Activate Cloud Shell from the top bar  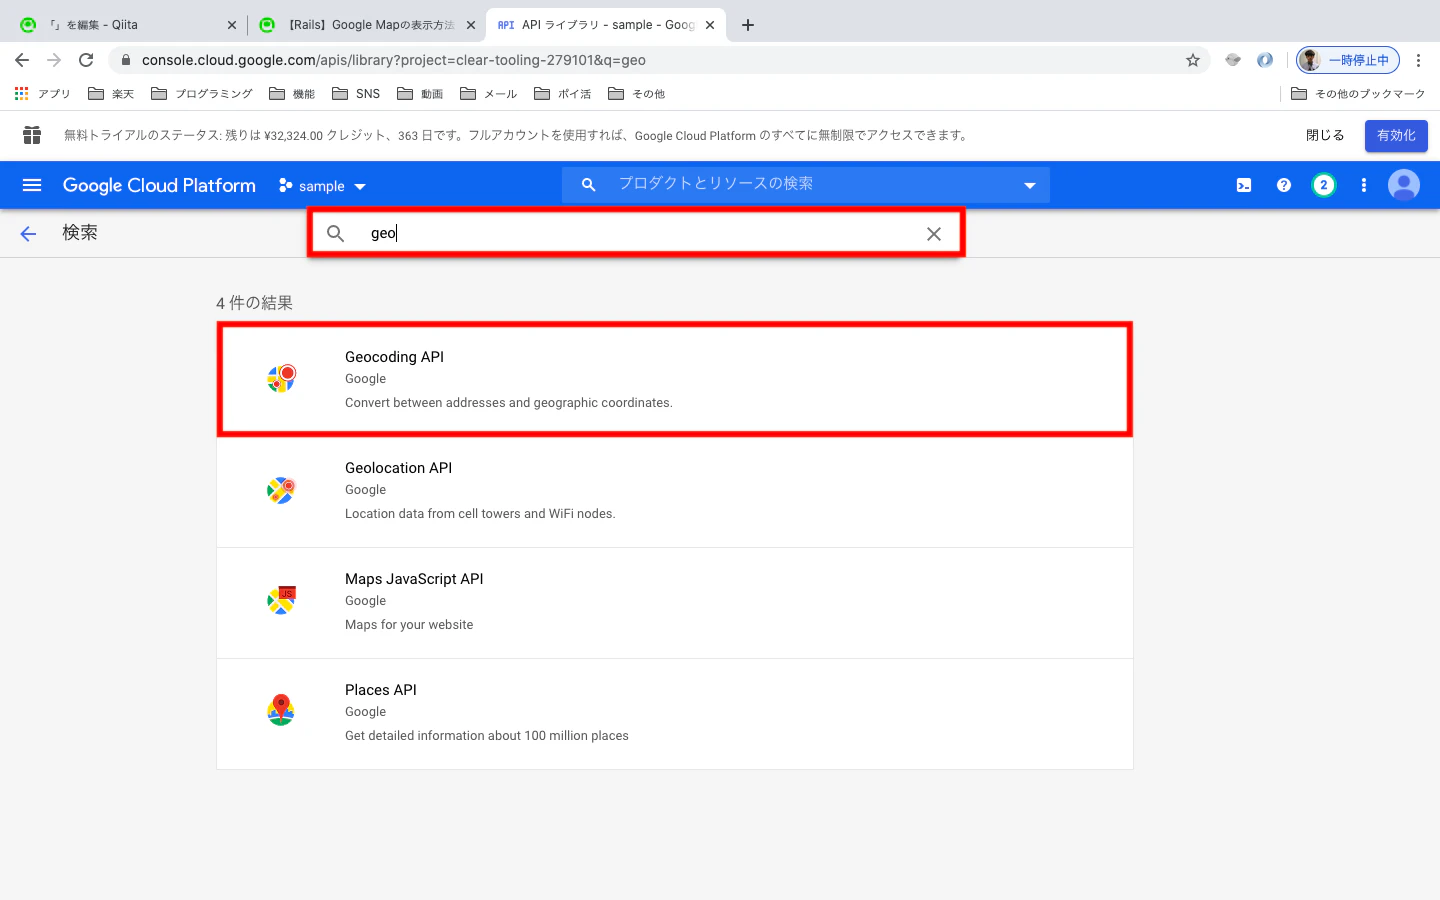tap(1244, 185)
